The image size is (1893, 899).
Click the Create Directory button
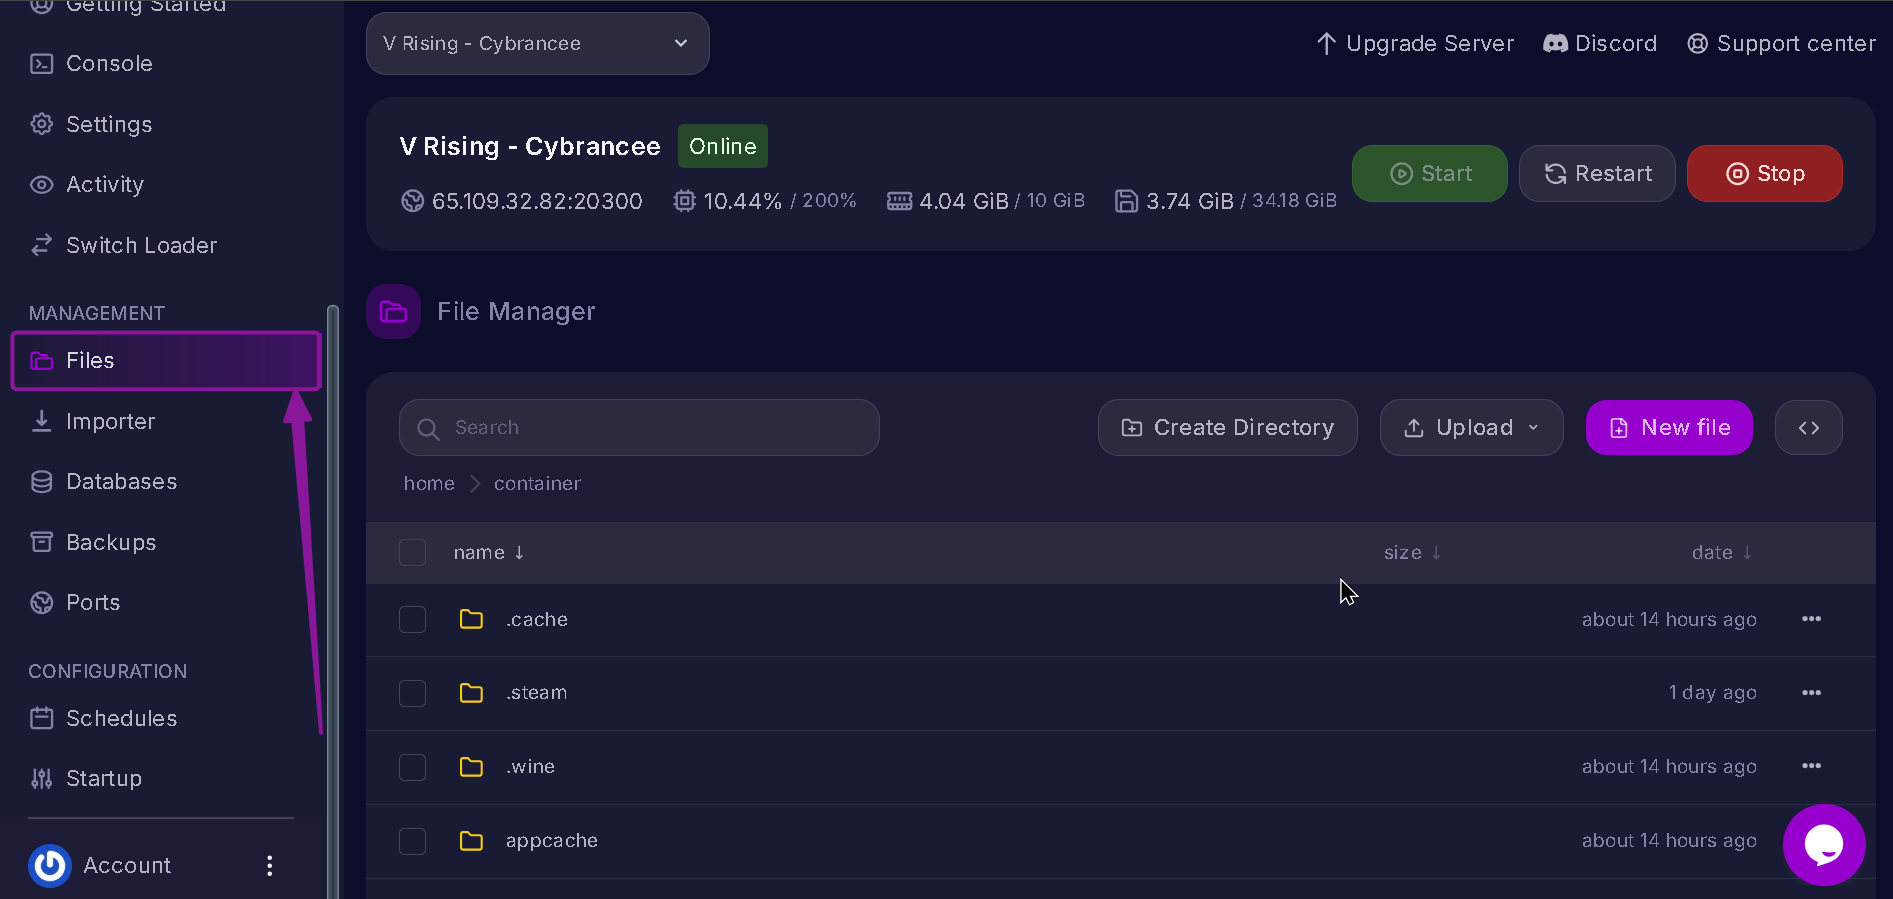click(1228, 428)
